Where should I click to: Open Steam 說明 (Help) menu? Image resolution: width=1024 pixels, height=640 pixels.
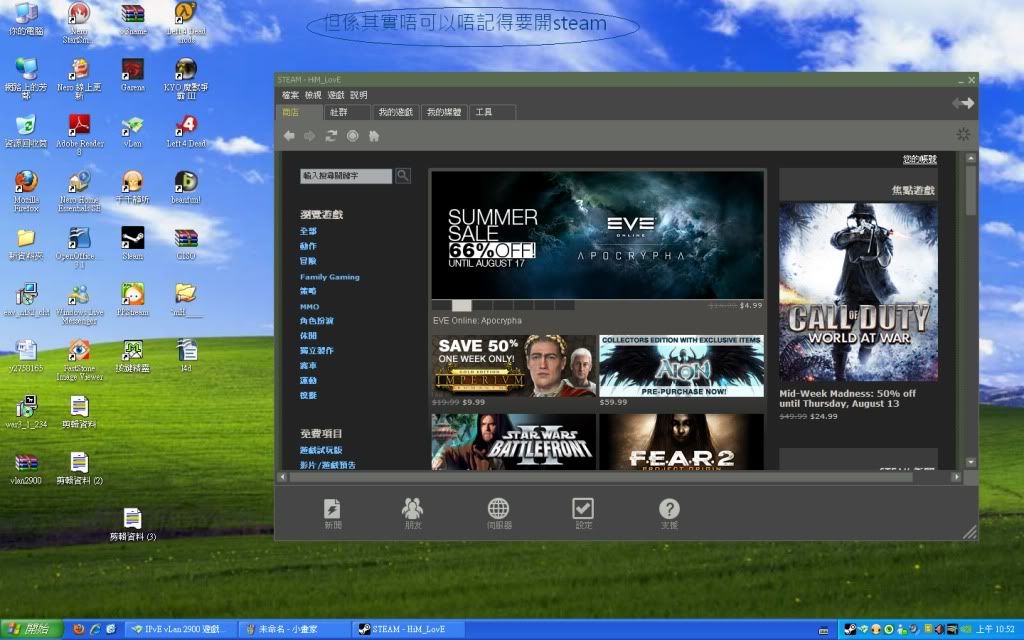click(359, 95)
